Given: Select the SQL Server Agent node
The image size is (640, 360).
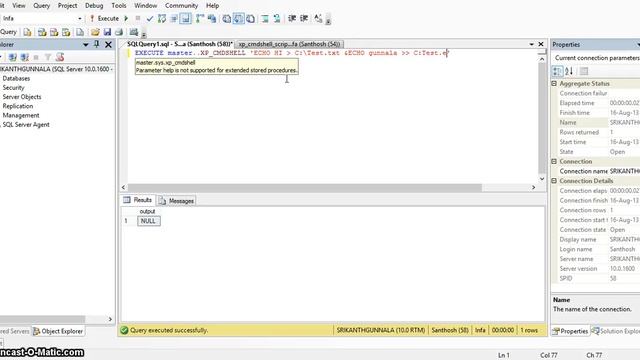Looking at the screenshot, I should pyautogui.click(x=26, y=124).
